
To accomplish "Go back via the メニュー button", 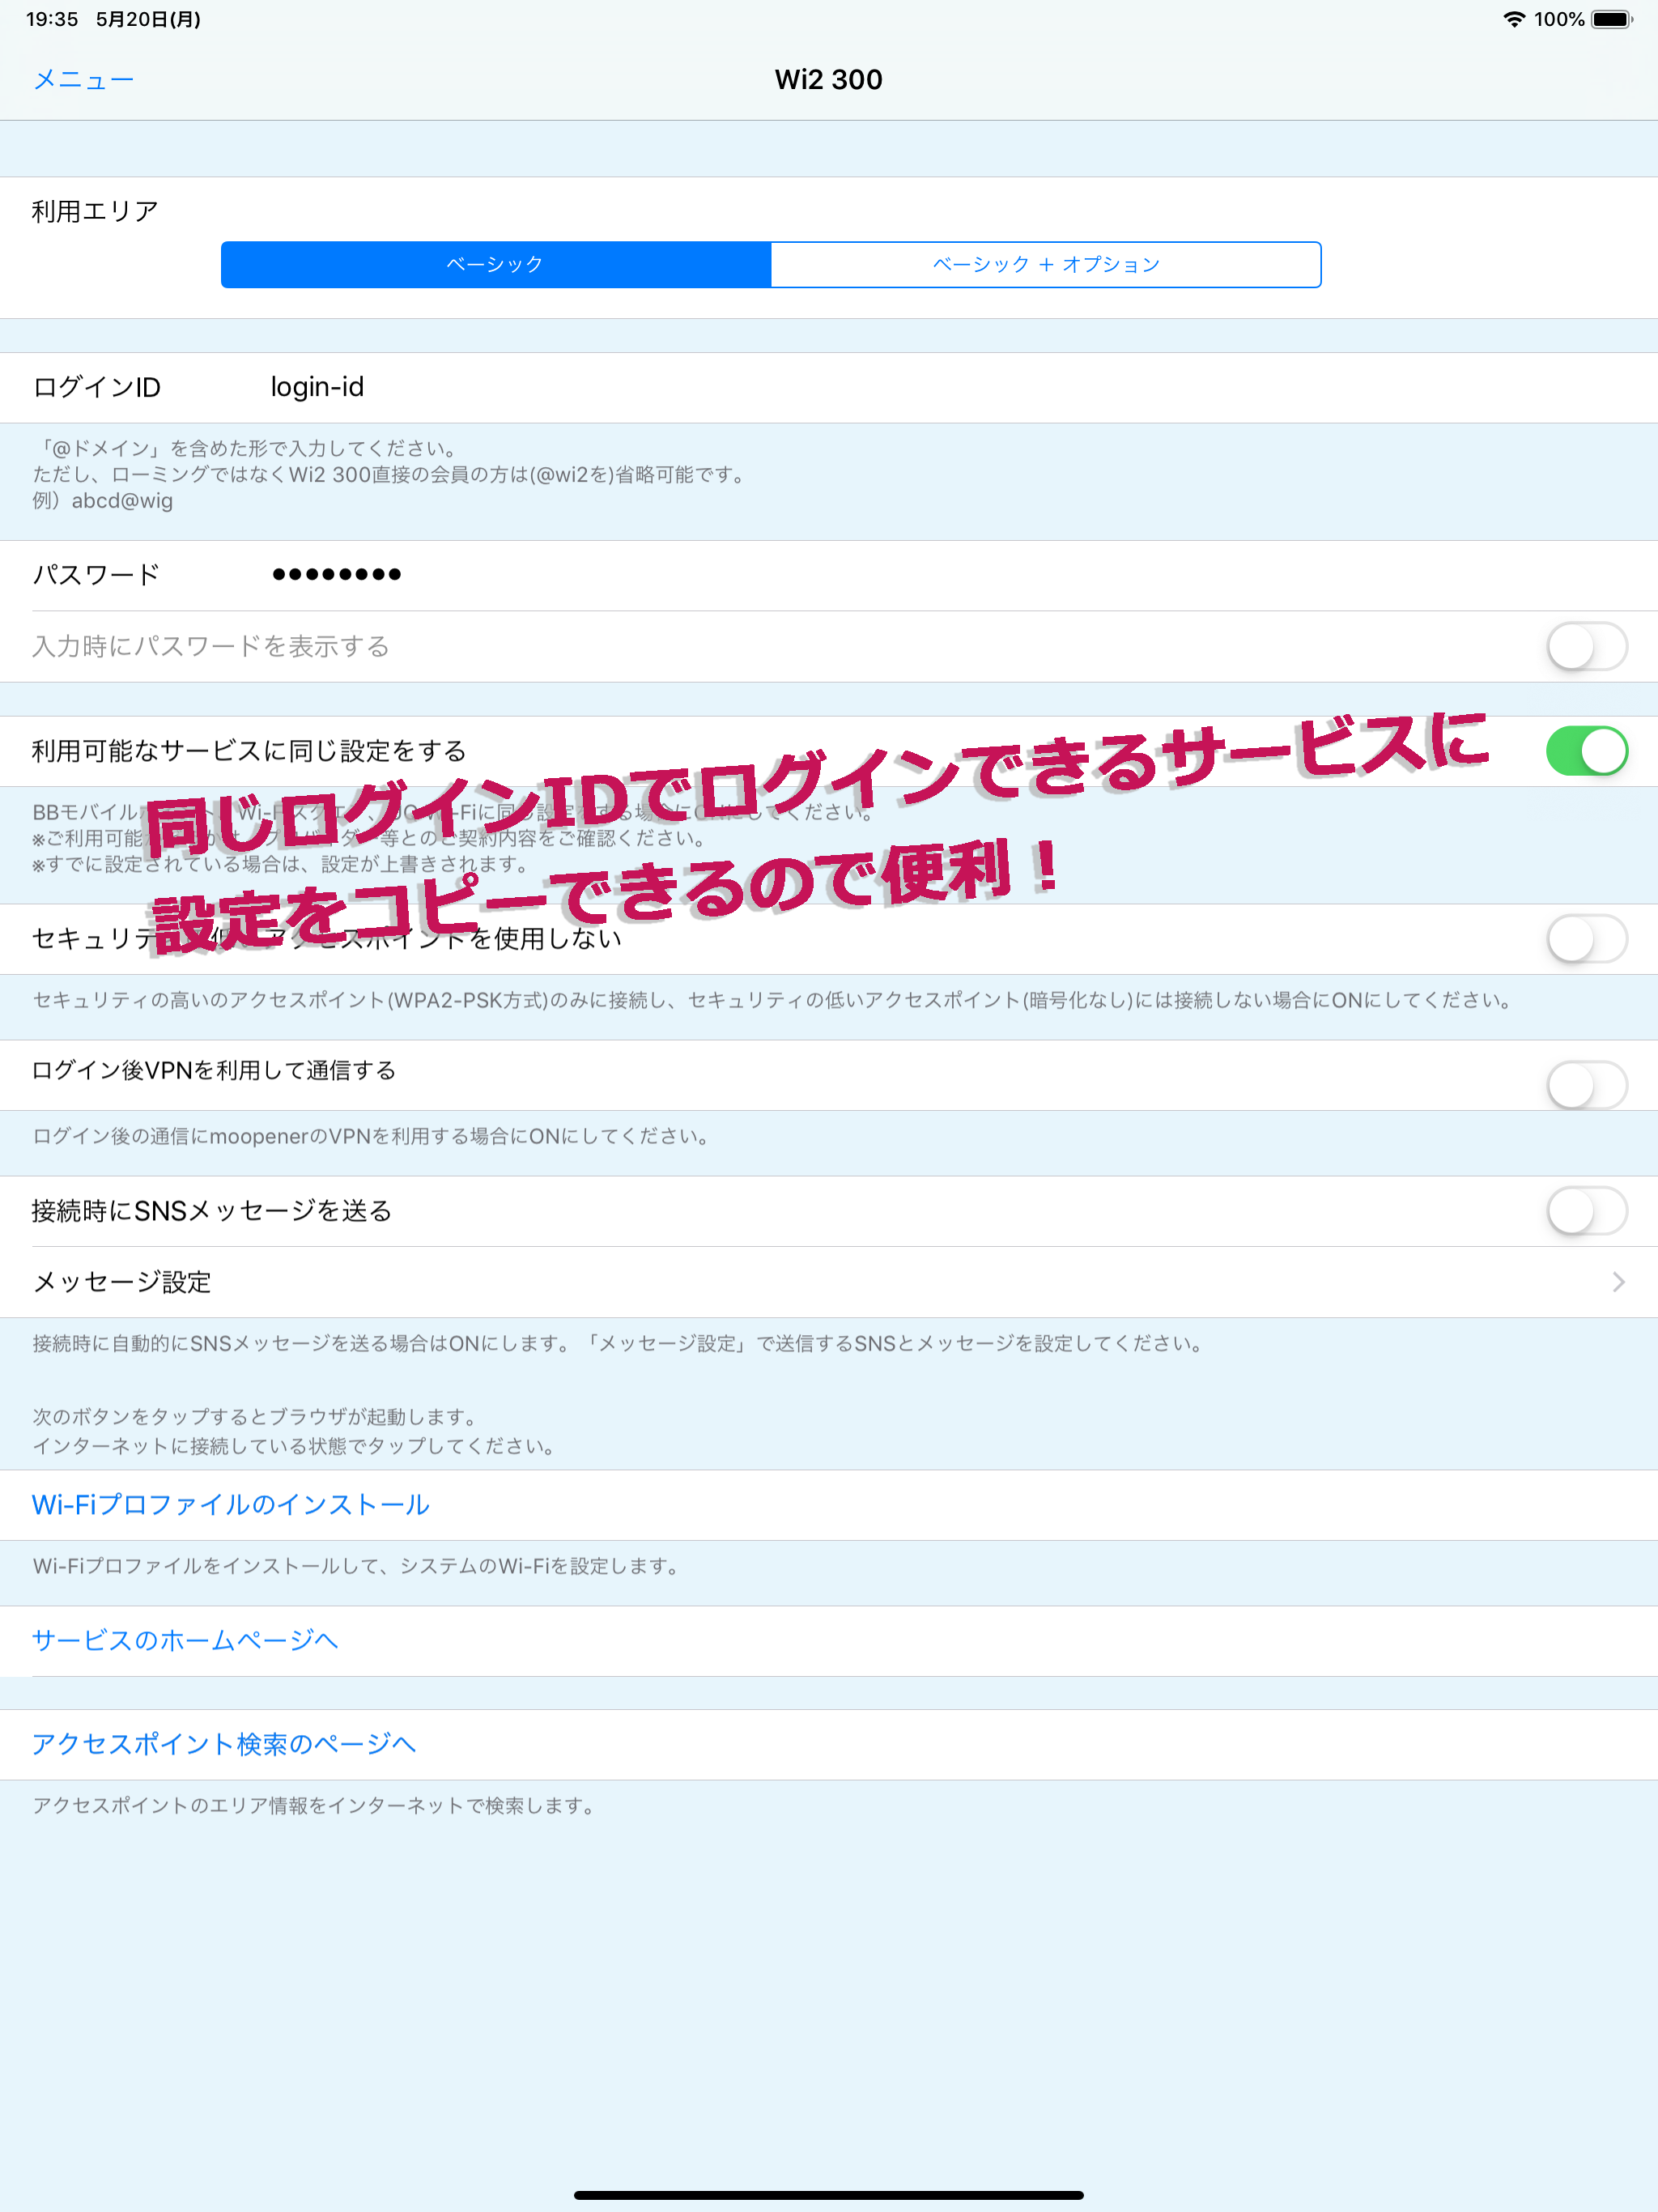I will 84,80.
